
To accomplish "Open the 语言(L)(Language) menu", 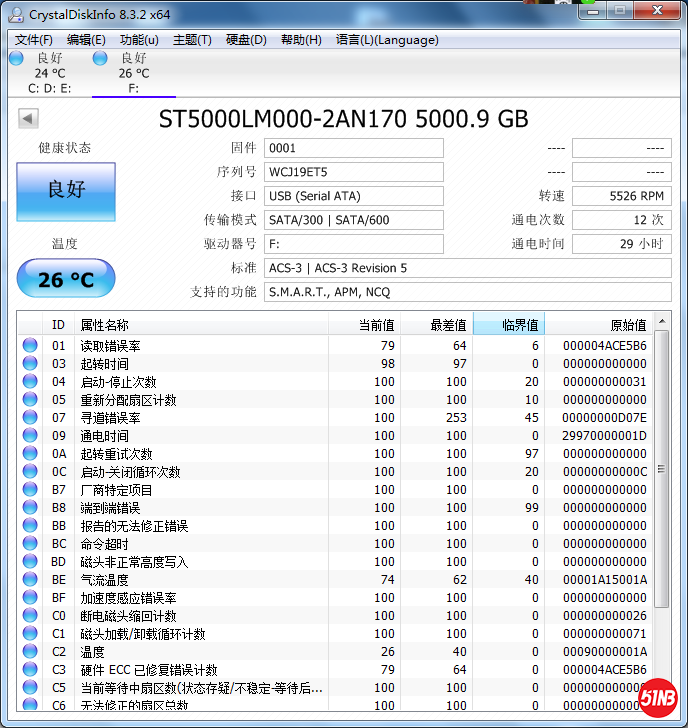I will coord(387,40).
